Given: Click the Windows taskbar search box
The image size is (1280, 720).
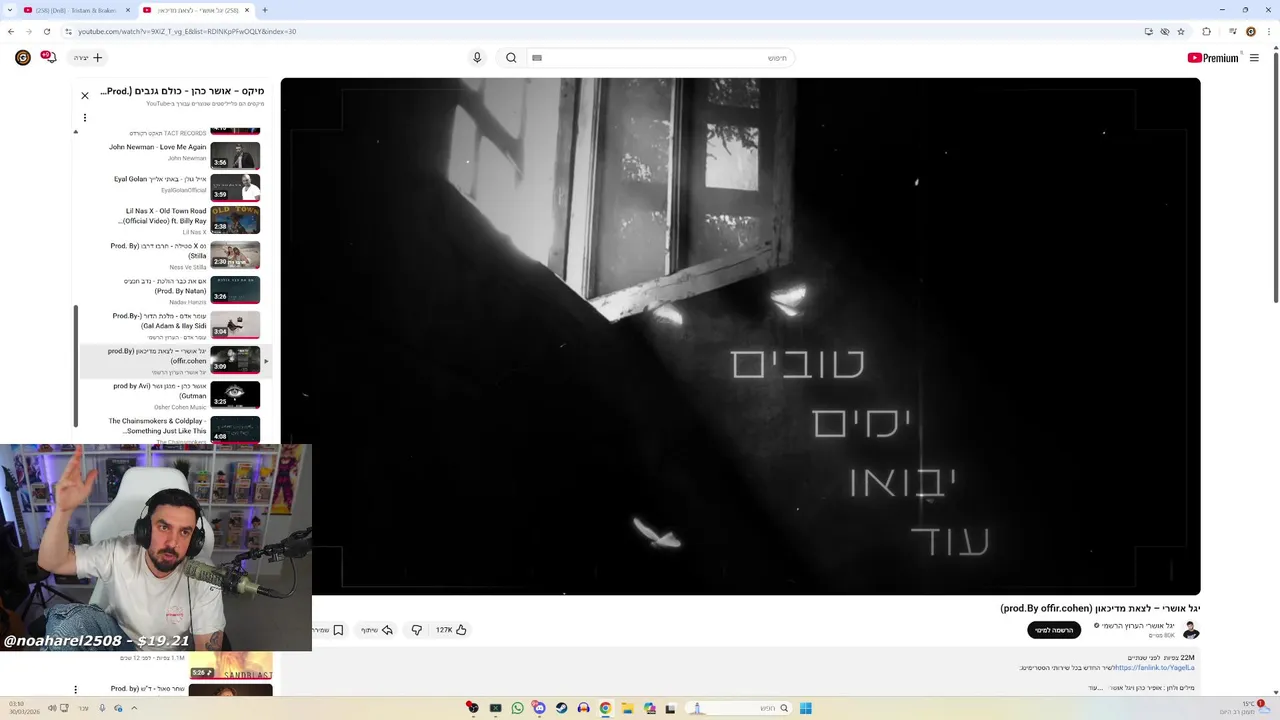Looking at the screenshot, I should 740,708.
